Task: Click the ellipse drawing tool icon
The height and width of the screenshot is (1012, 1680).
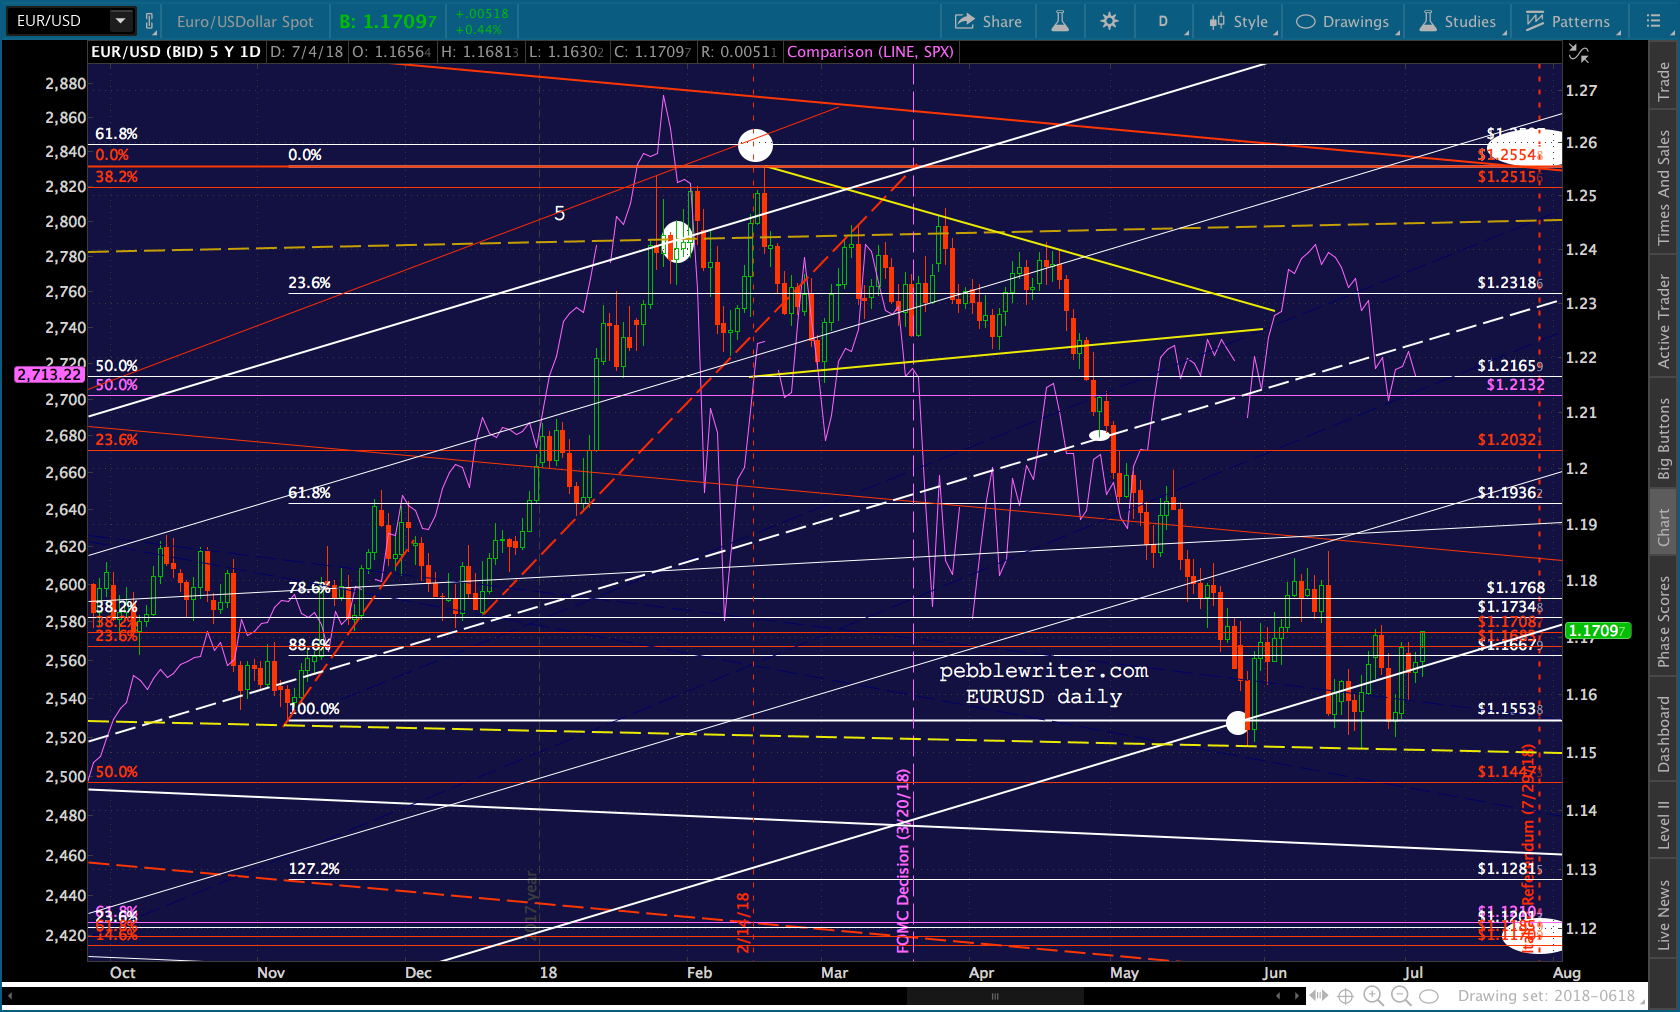Action: [1429, 996]
